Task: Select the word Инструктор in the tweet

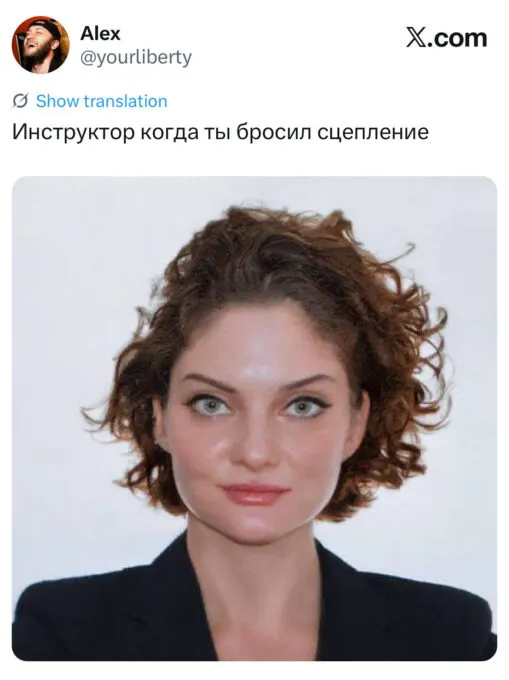Action: click(73, 132)
